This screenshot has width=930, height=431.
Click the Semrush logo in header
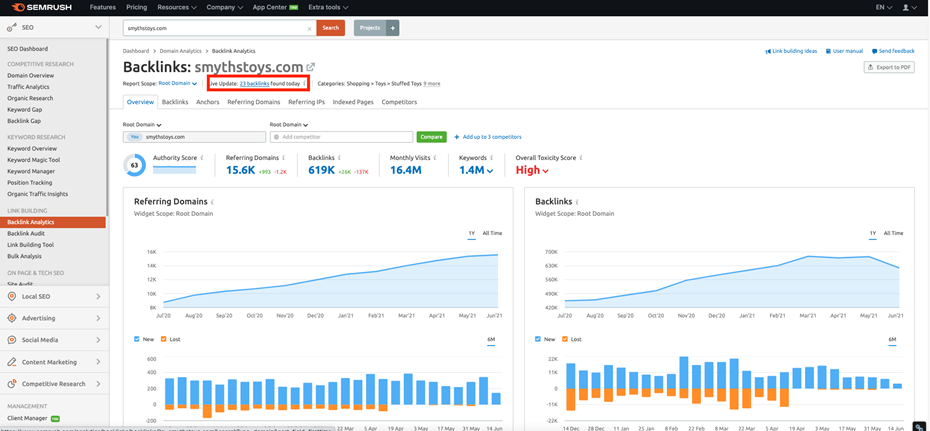pos(41,7)
